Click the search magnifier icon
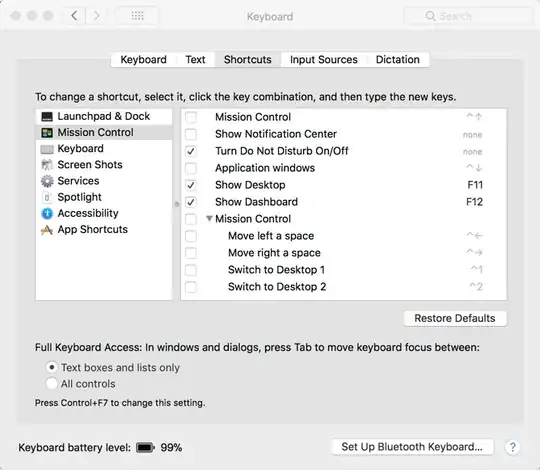This screenshot has height=470, width=540. coord(430,16)
